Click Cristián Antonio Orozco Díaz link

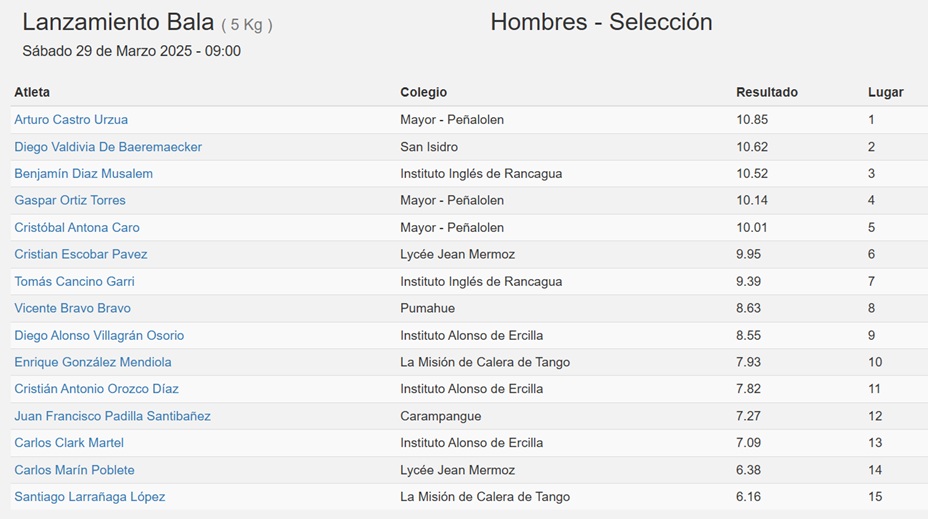point(96,389)
